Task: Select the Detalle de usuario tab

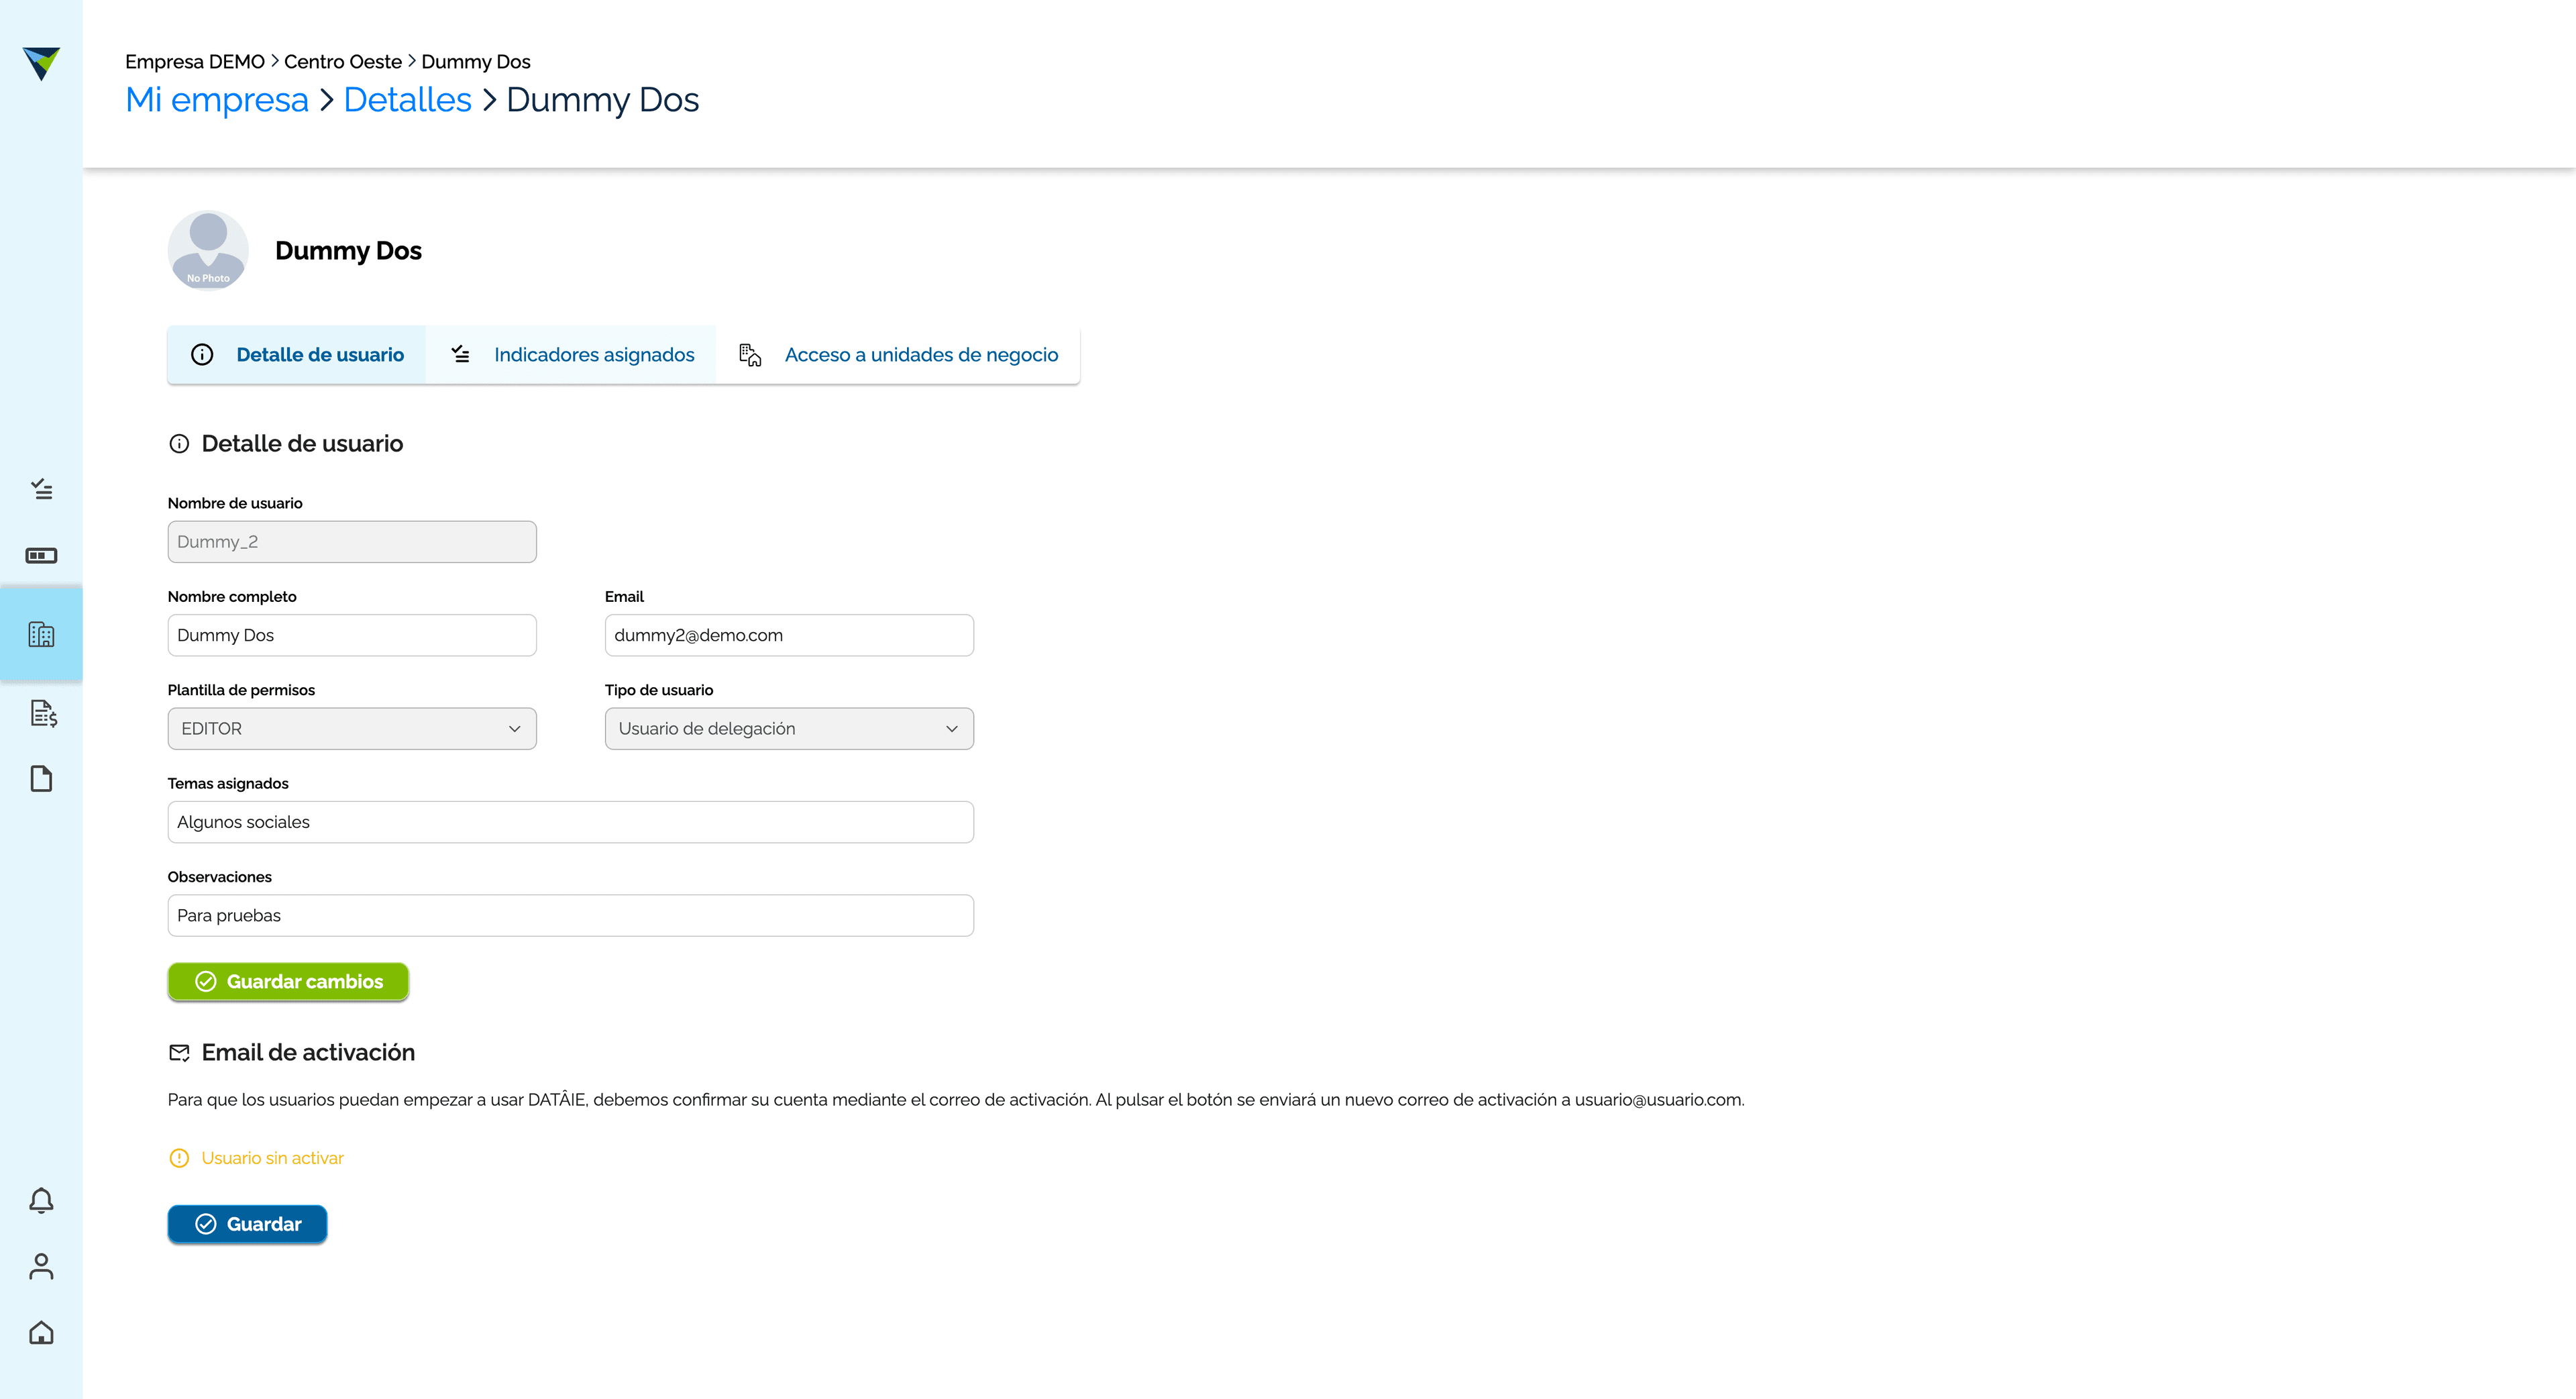Action: point(297,355)
